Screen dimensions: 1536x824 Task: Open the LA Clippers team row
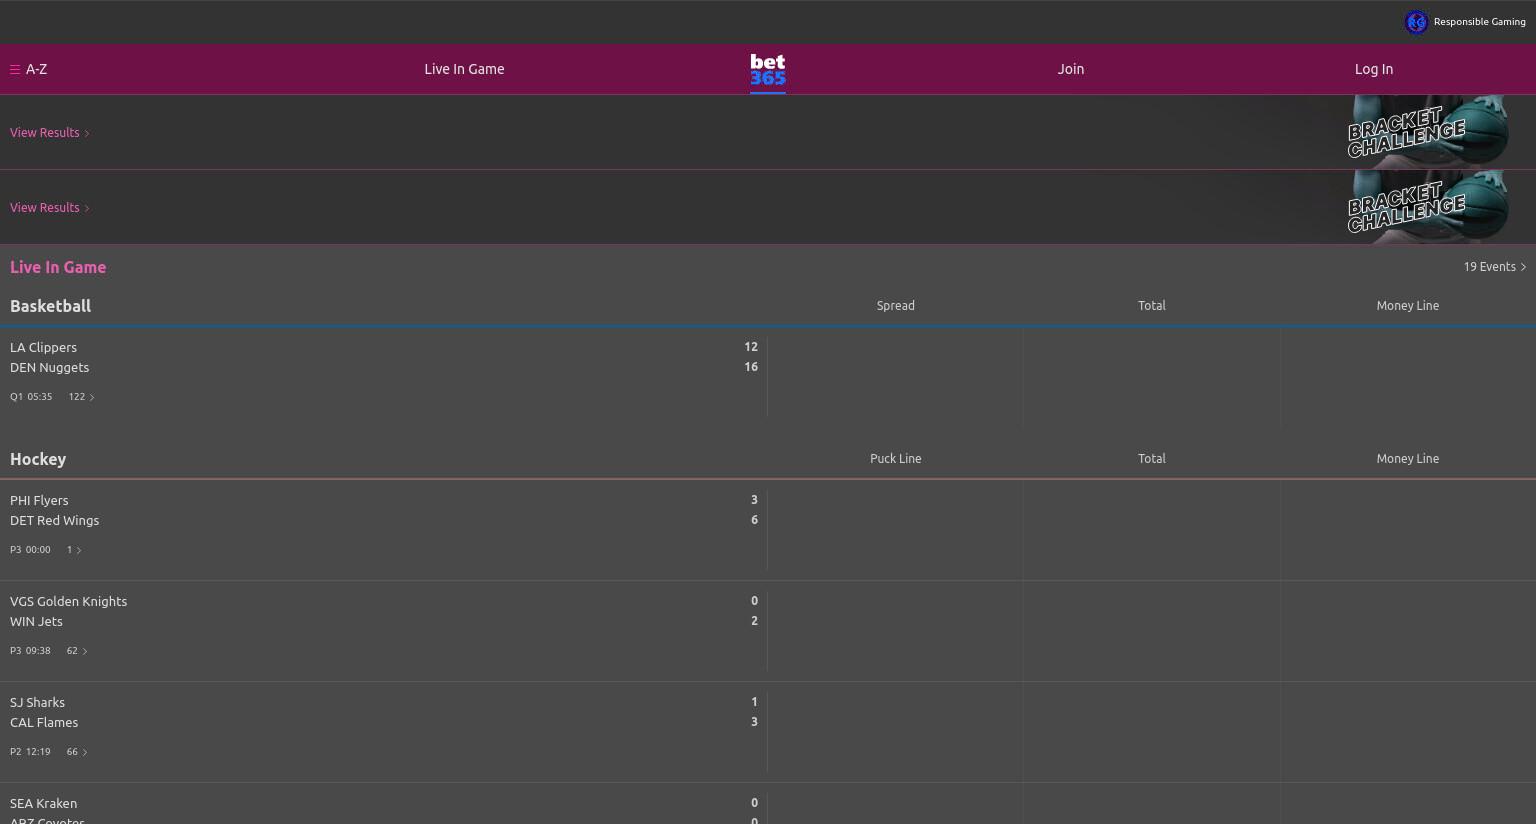coord(43,347)
